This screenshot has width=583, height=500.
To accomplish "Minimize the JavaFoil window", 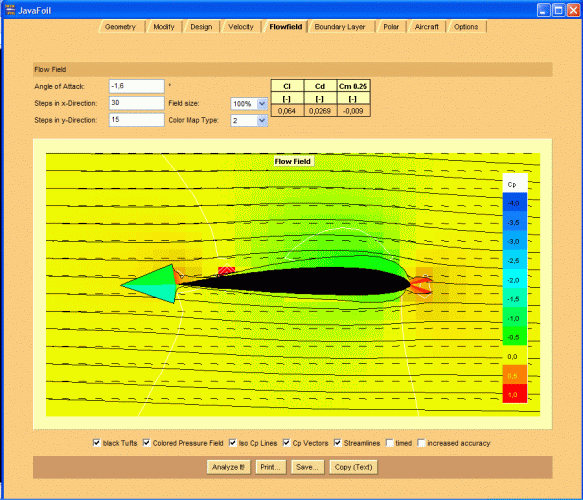I will tap(544, 10).
